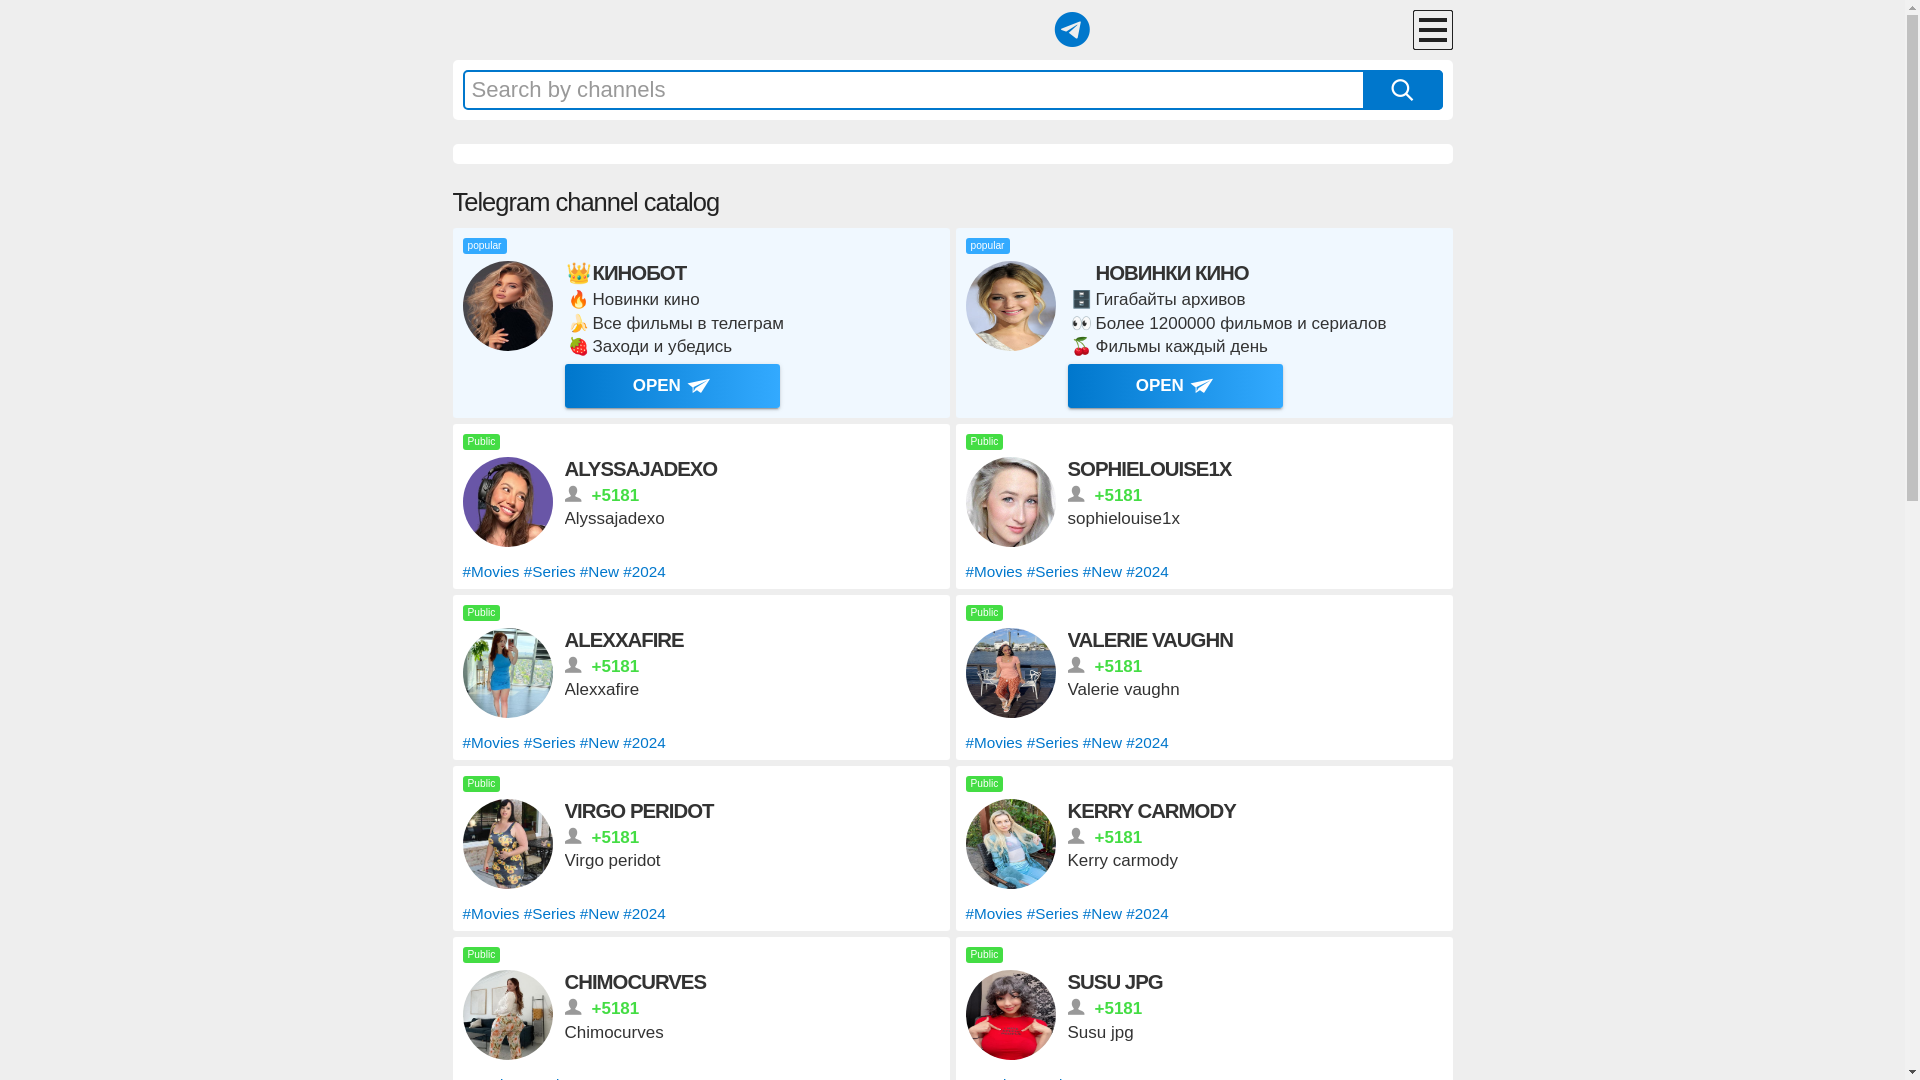Open the hamburger menu

1432,30
